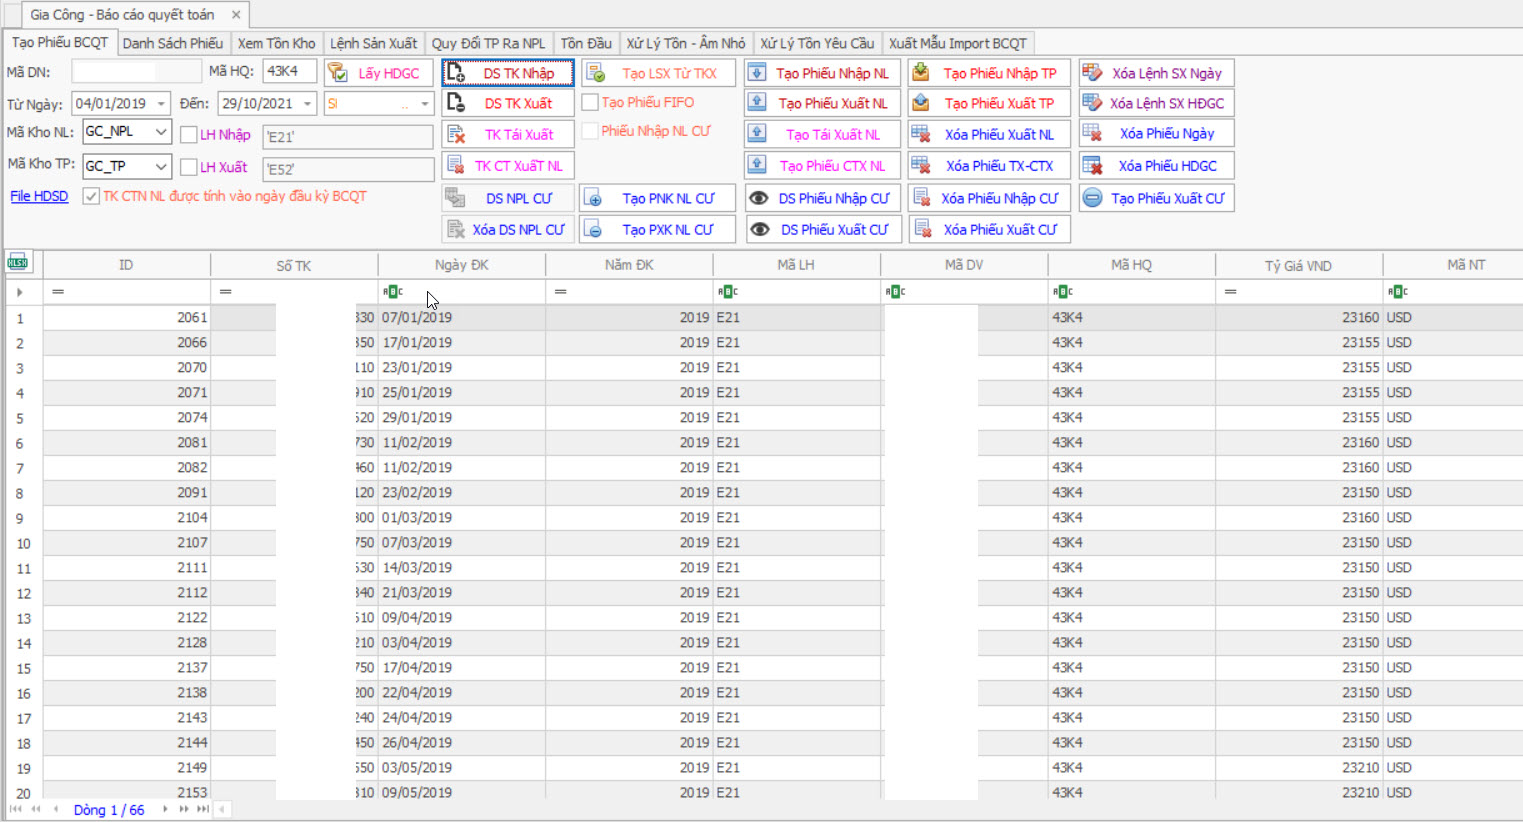
Task: Tick the Tạo Phiếu FIFO checkbox
Action: pyautogui.click(x=590, y=102)
